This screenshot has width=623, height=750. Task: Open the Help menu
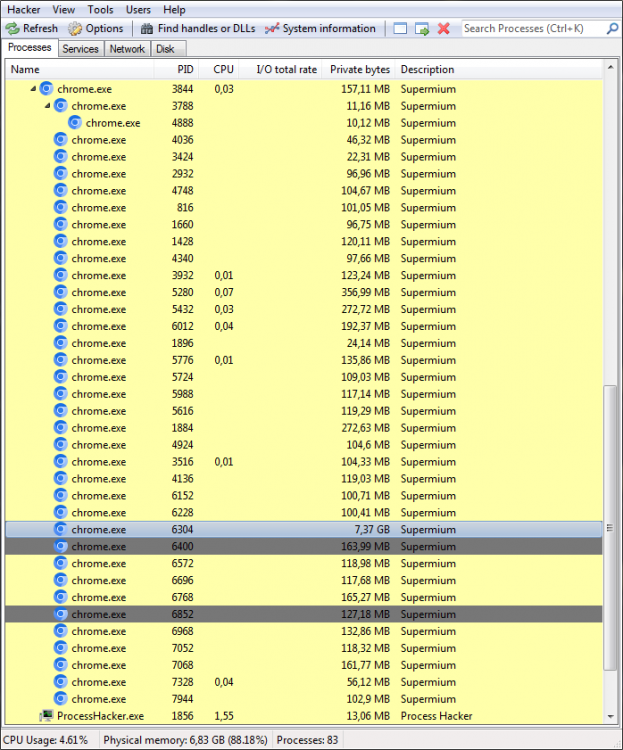(174, 10)
